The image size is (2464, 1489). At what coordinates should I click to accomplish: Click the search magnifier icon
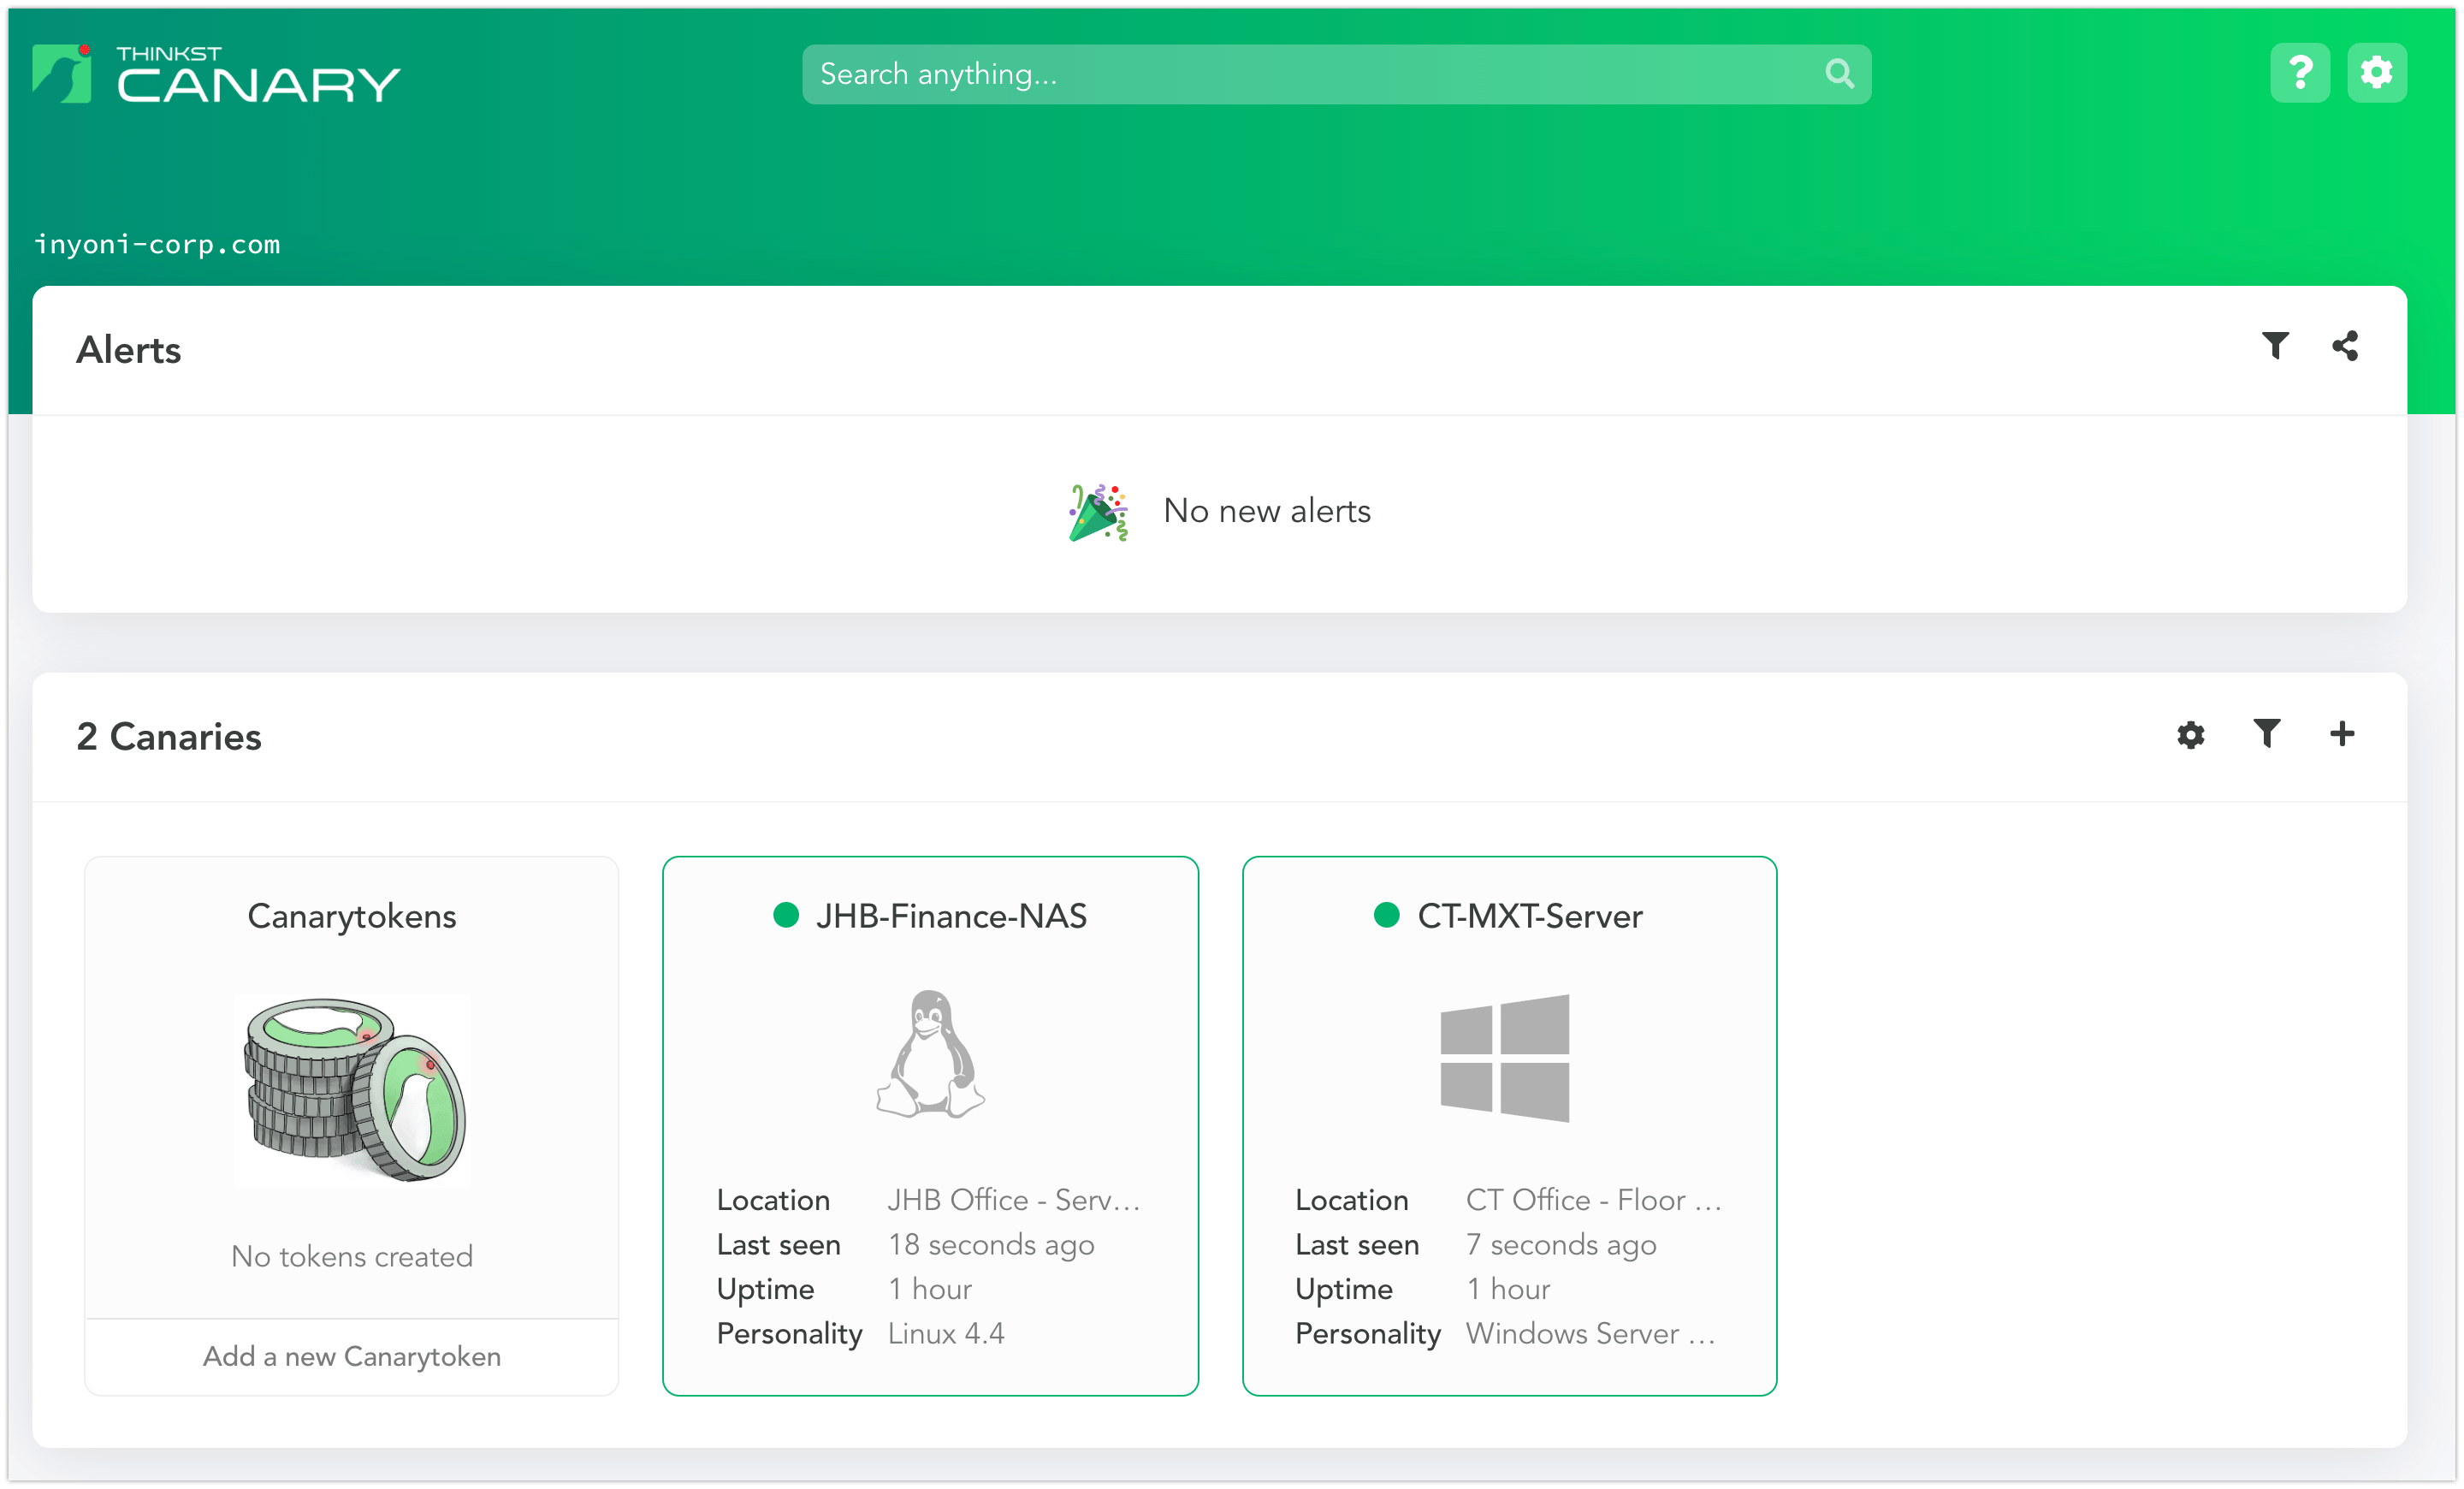1839,73
